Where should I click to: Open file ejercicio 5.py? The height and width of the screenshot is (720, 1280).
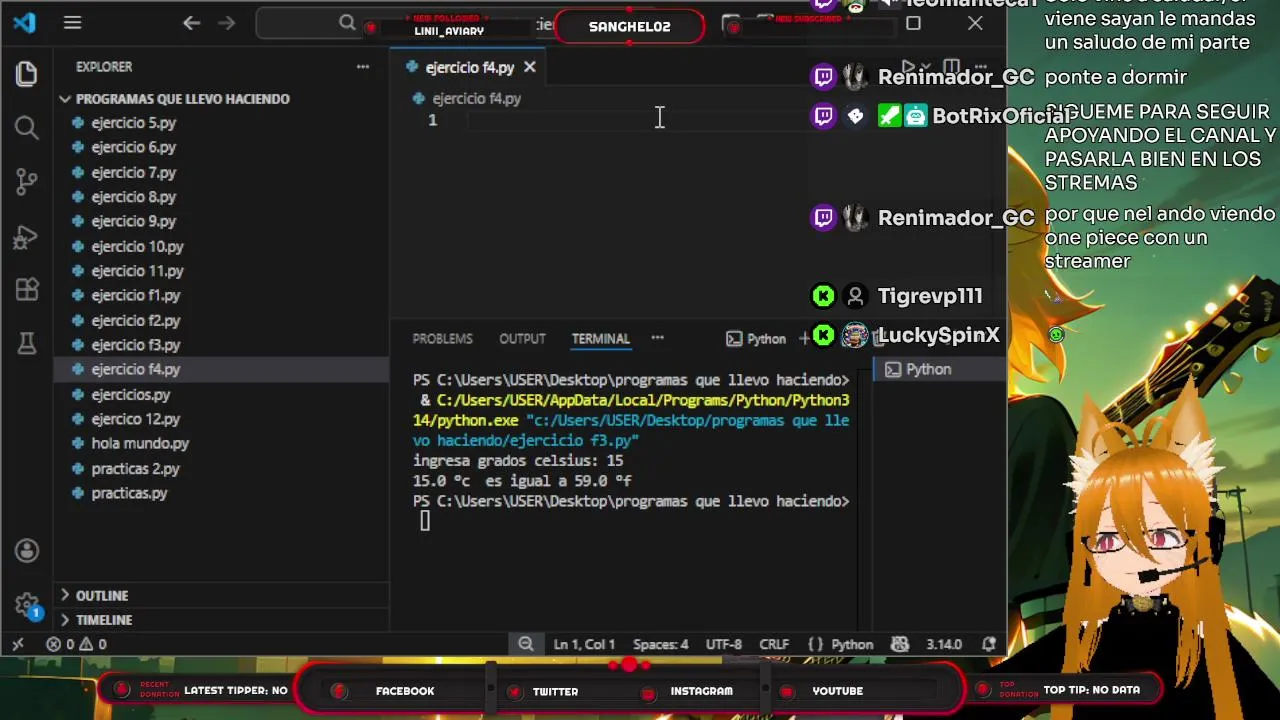click(x=133, y=122)
